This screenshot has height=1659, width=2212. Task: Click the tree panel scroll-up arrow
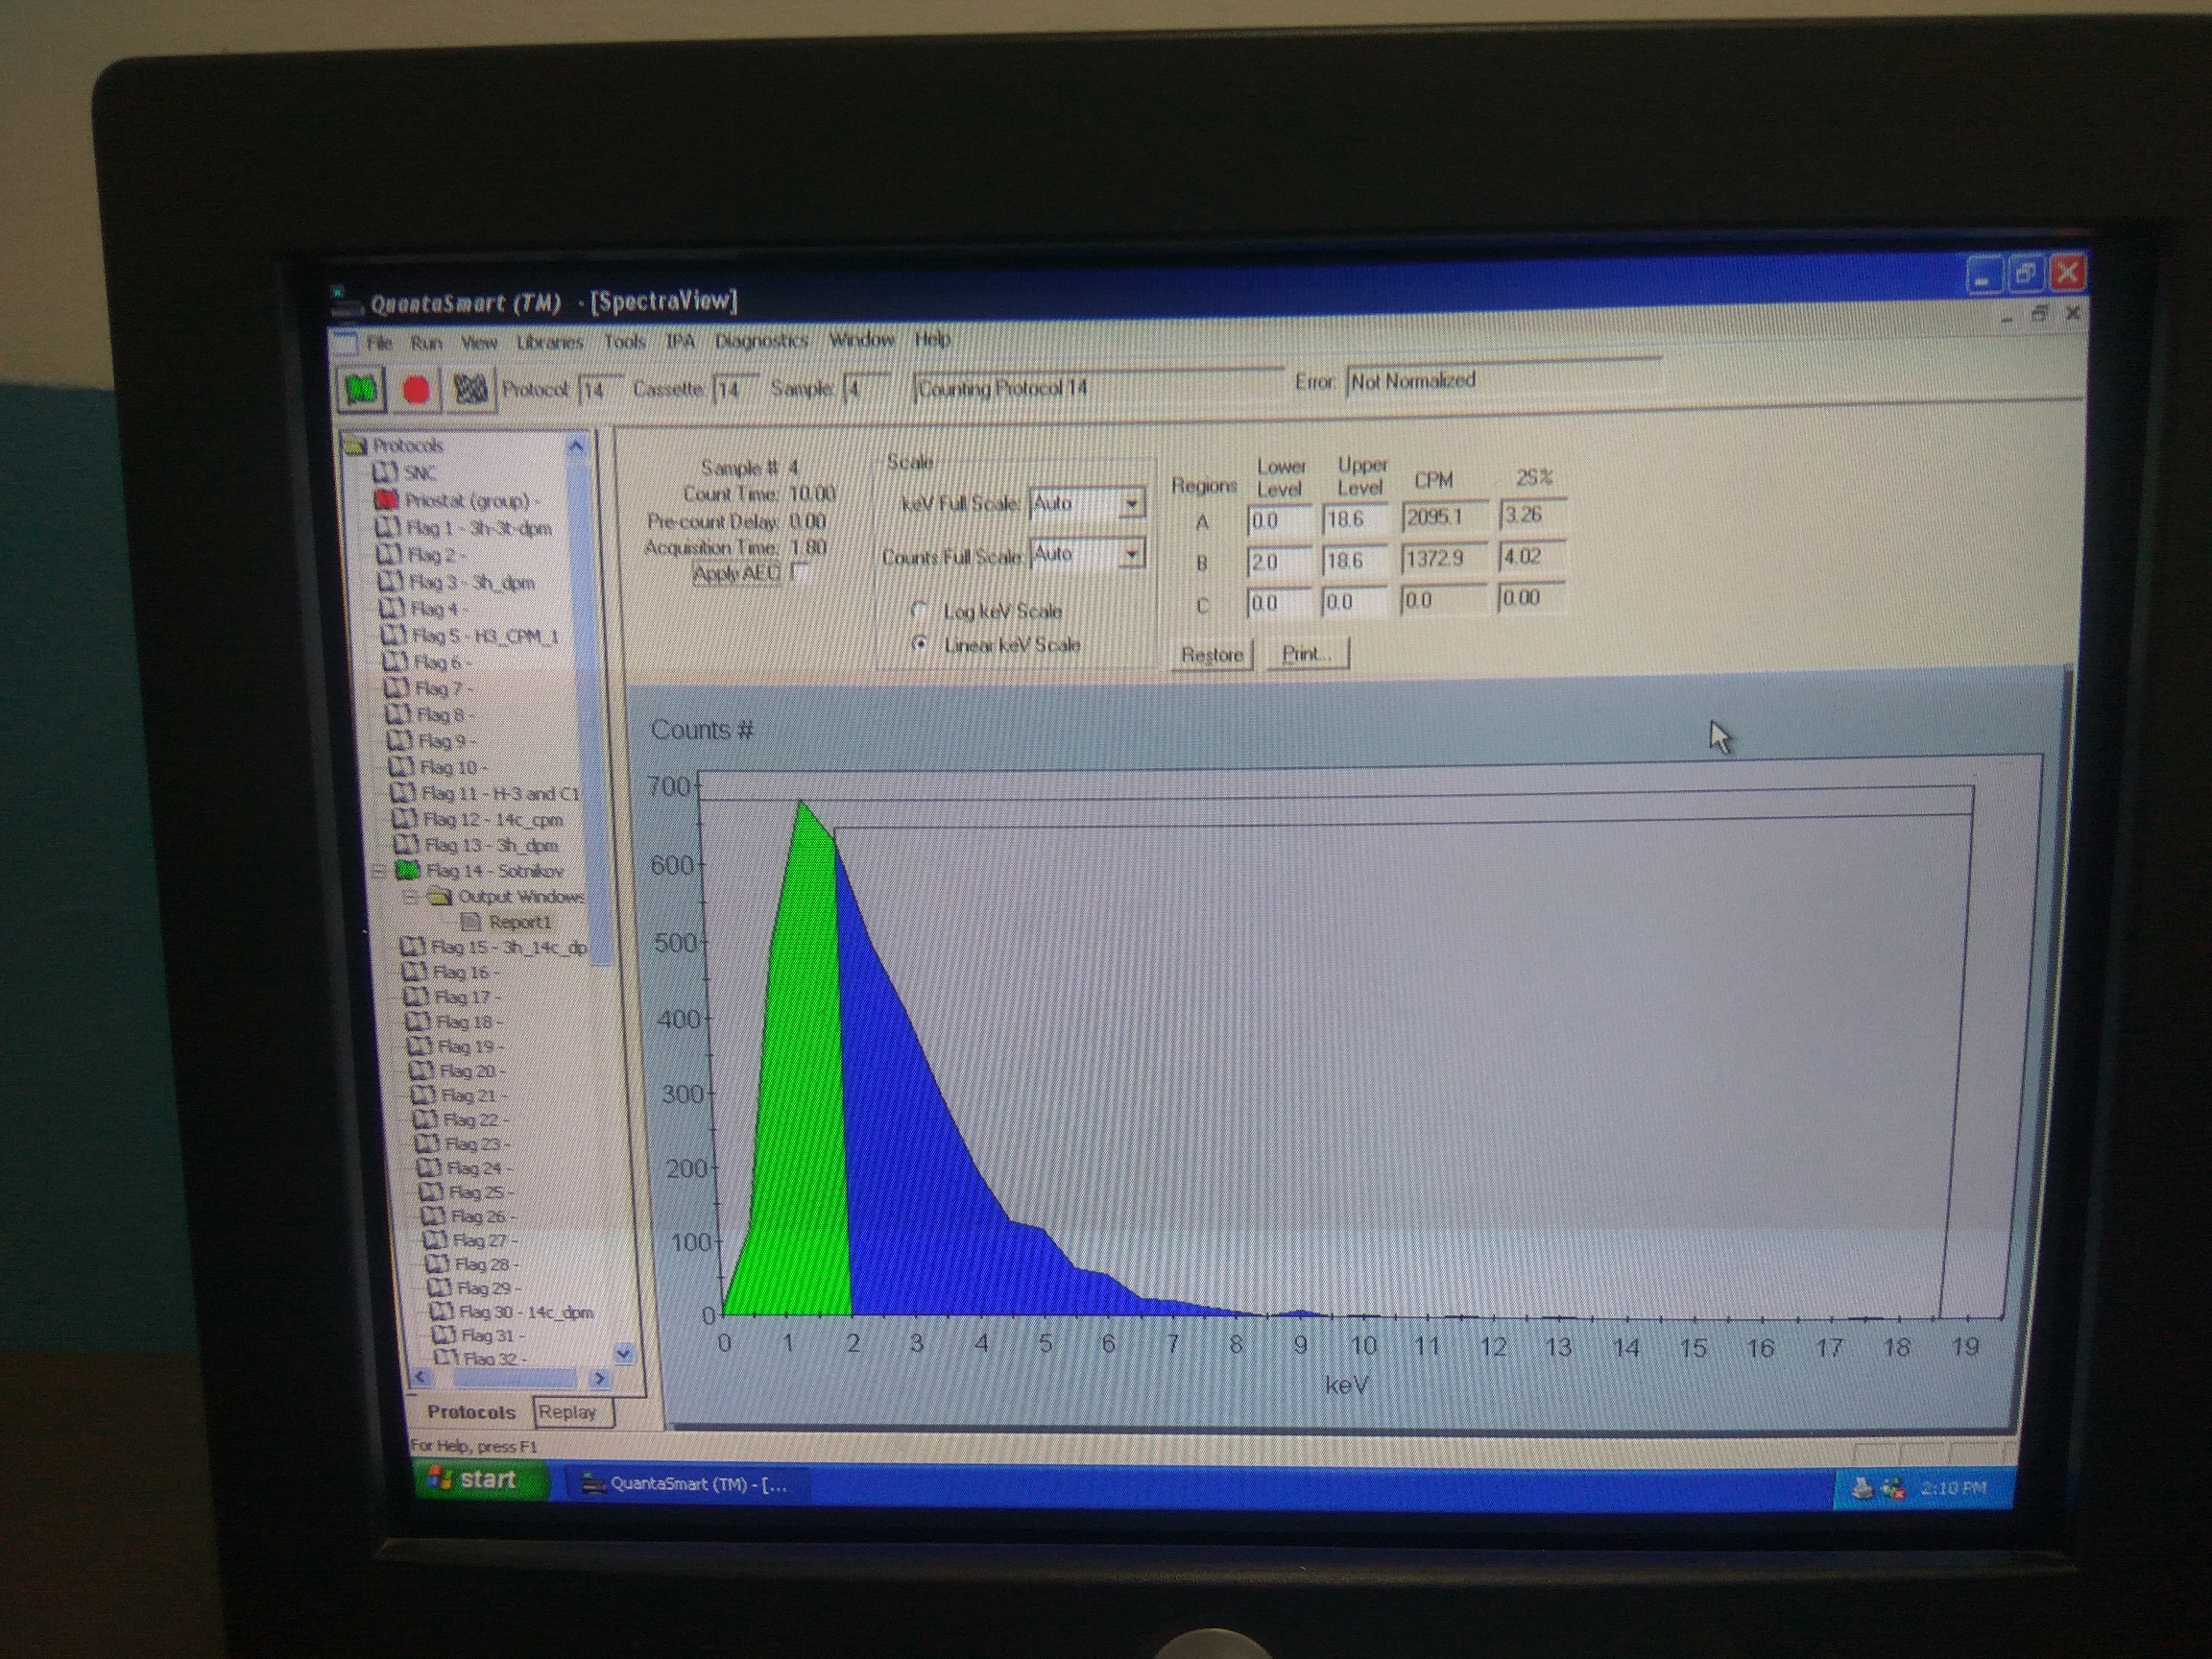coord(576,446)
